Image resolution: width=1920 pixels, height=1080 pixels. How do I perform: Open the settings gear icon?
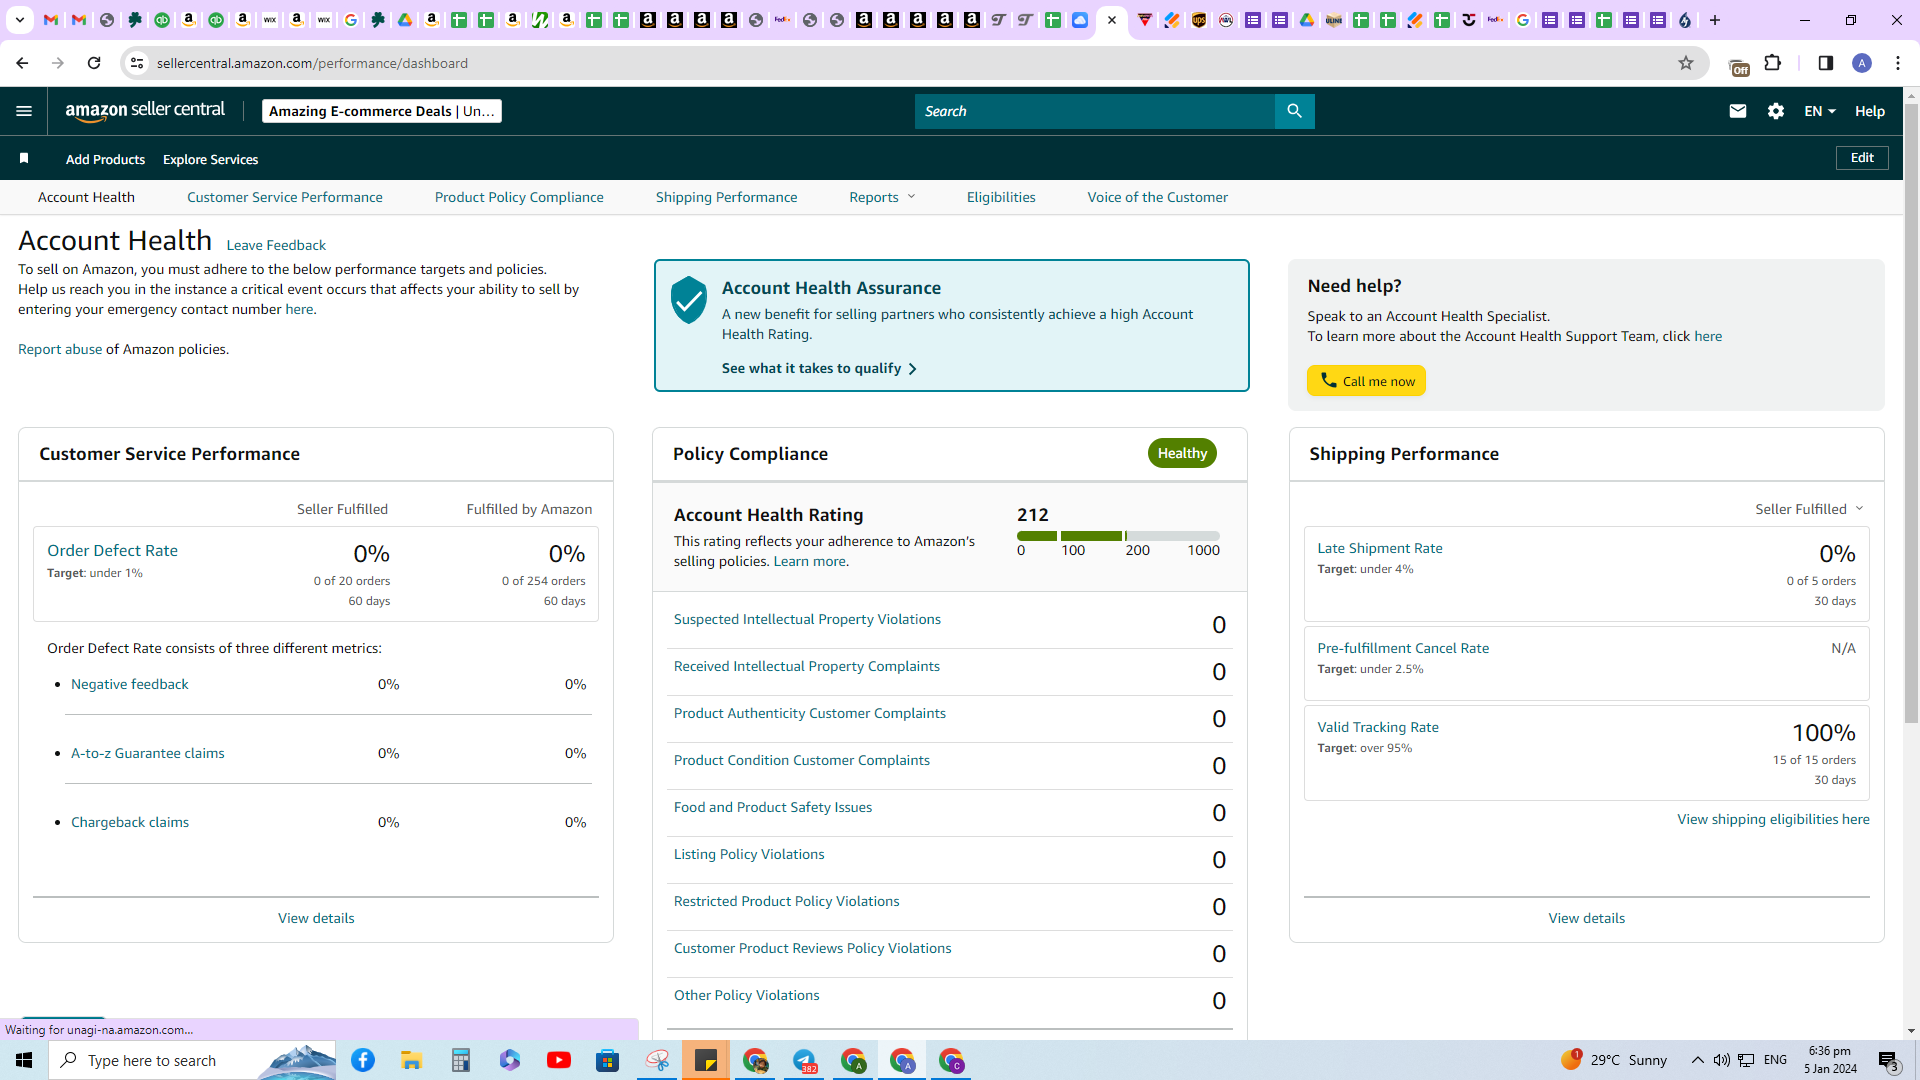[1776, 111]
